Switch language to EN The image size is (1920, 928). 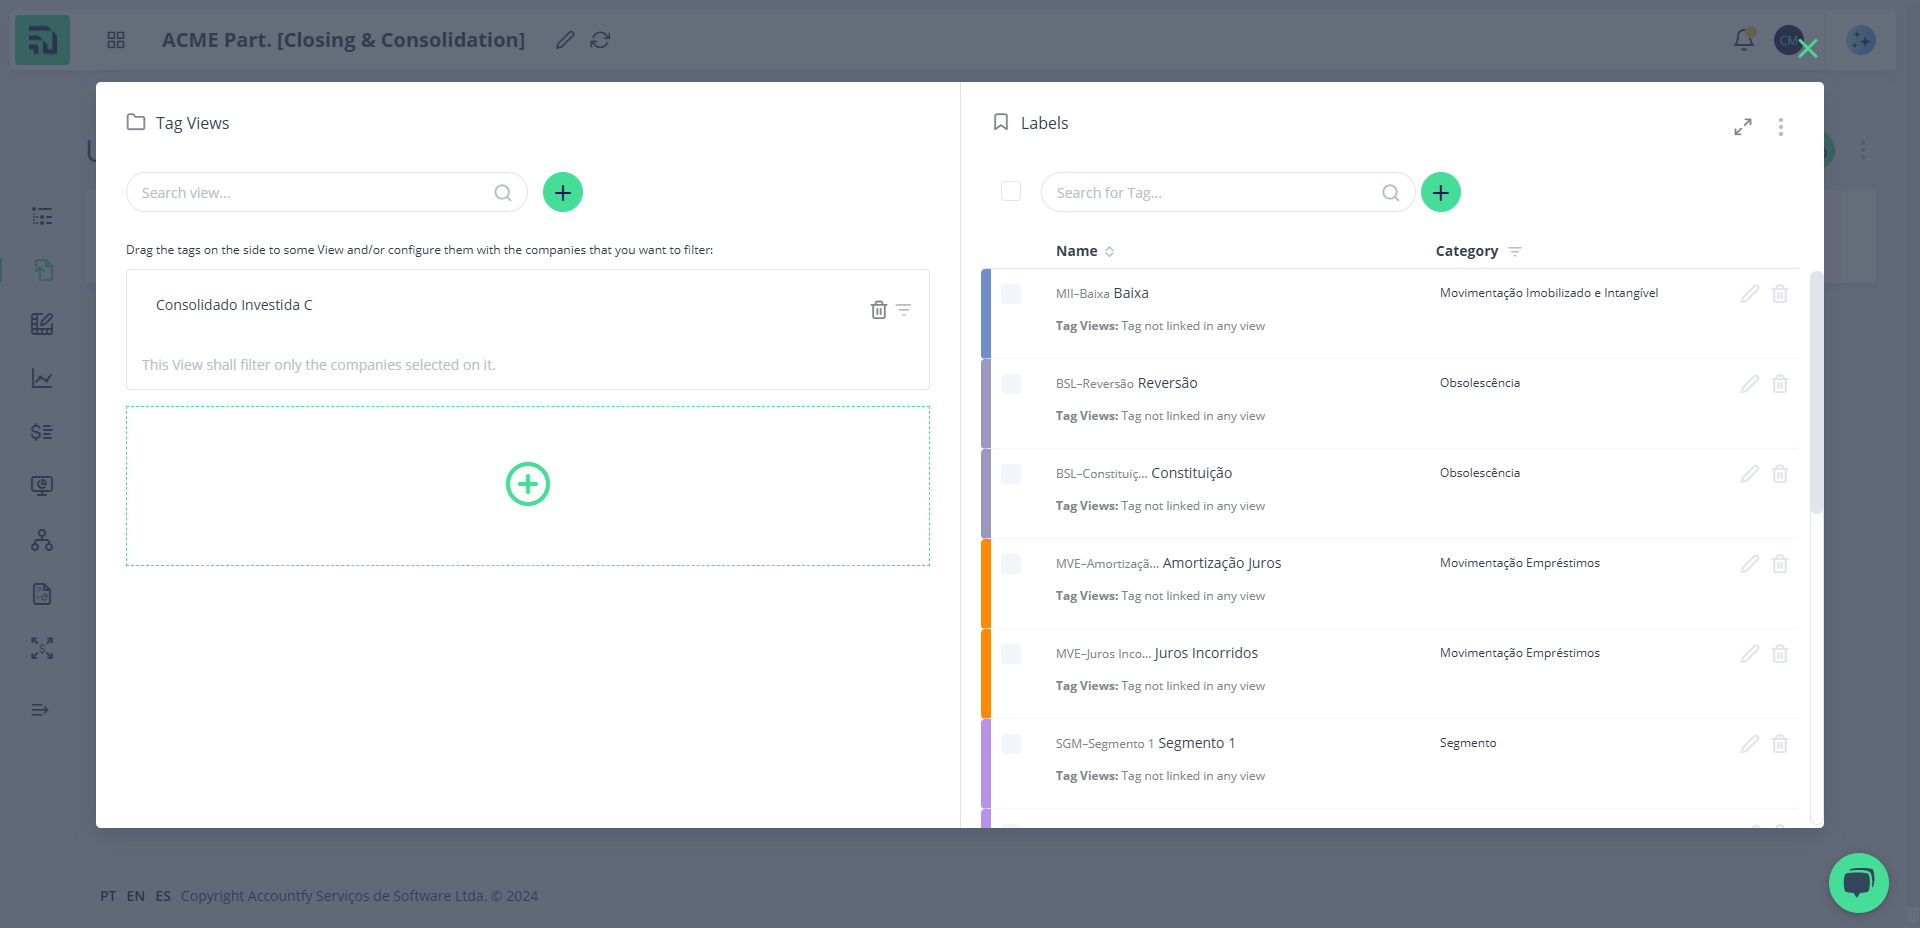136,896
